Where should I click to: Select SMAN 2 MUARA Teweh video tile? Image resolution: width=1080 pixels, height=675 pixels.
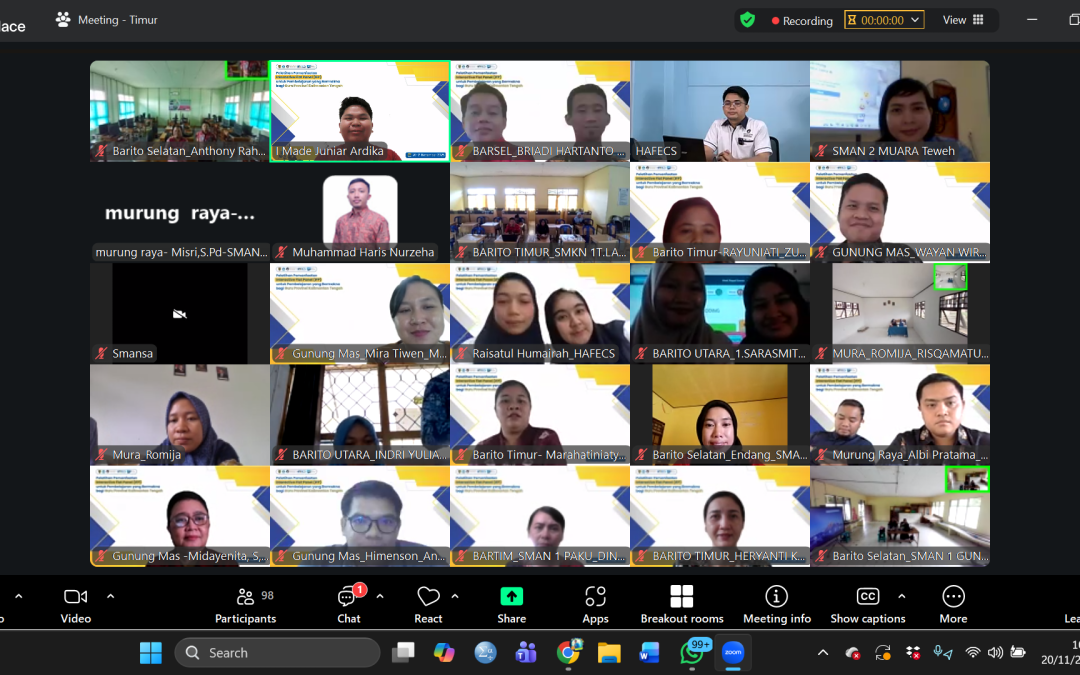900,112
